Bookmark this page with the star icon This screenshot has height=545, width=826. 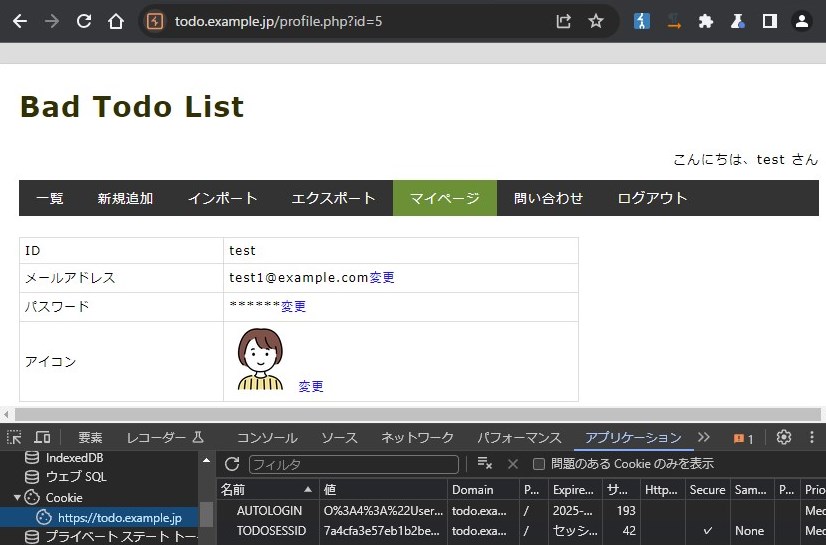tap(596, 21)
